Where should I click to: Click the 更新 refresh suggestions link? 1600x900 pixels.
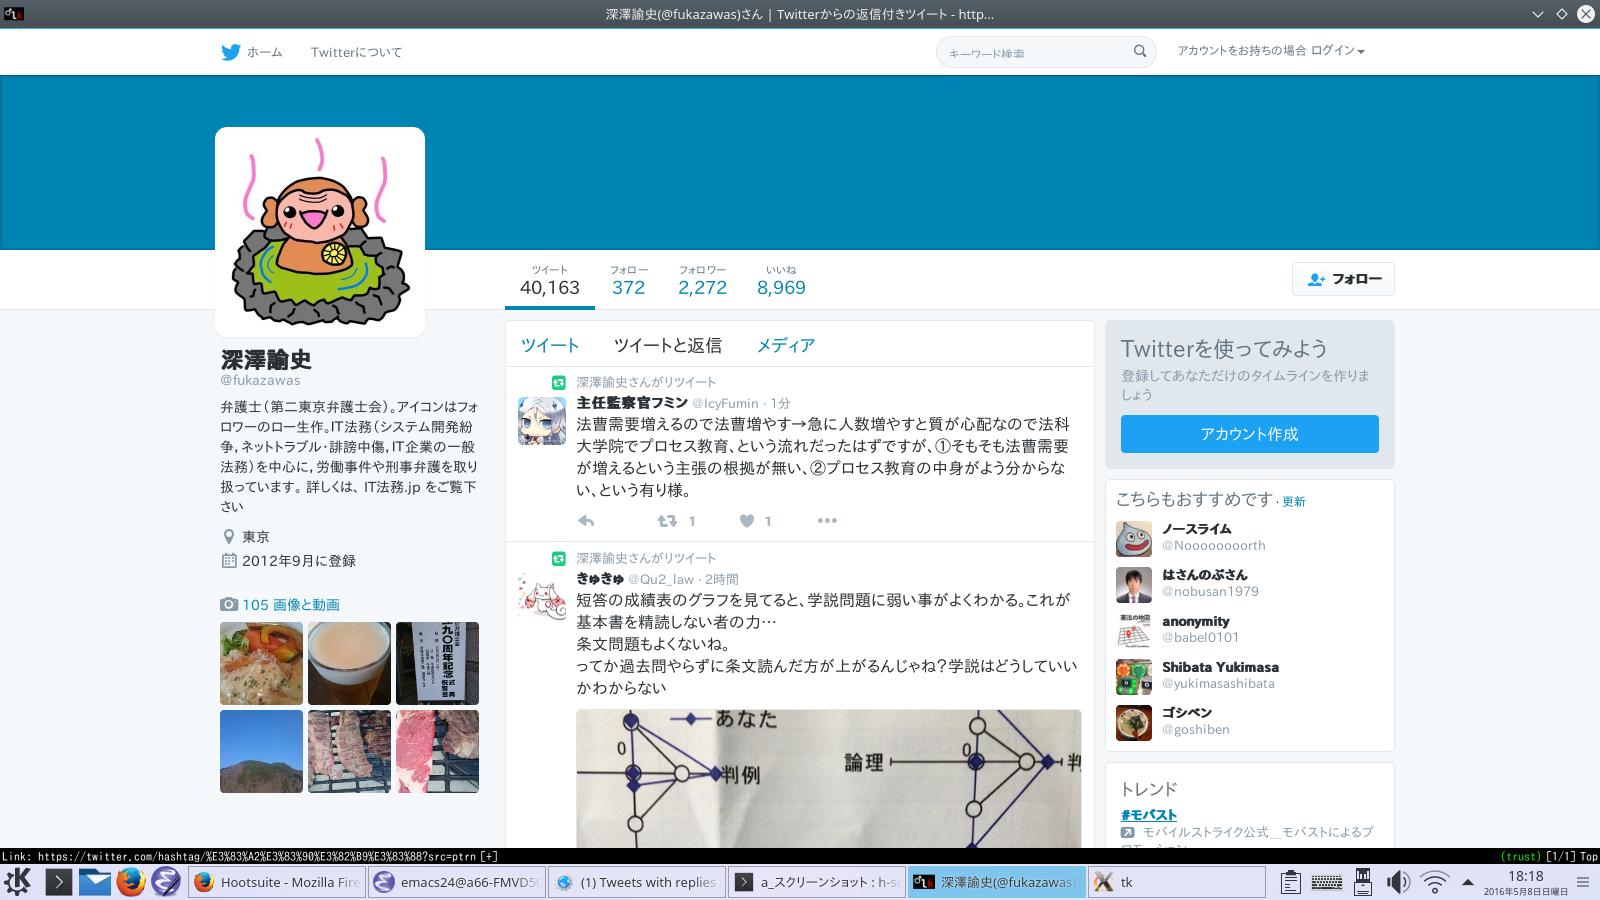[x=1294, y=501]
